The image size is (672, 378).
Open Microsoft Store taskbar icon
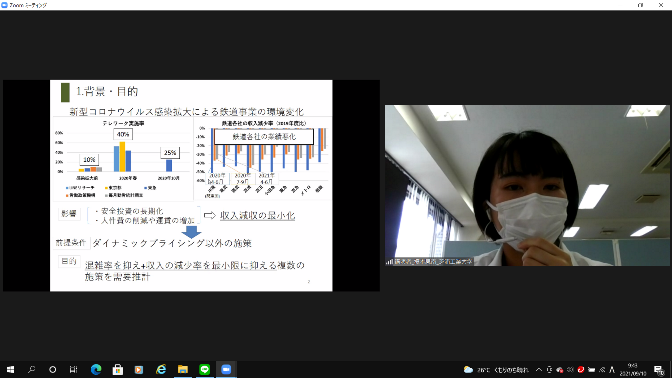pos(117,369)
